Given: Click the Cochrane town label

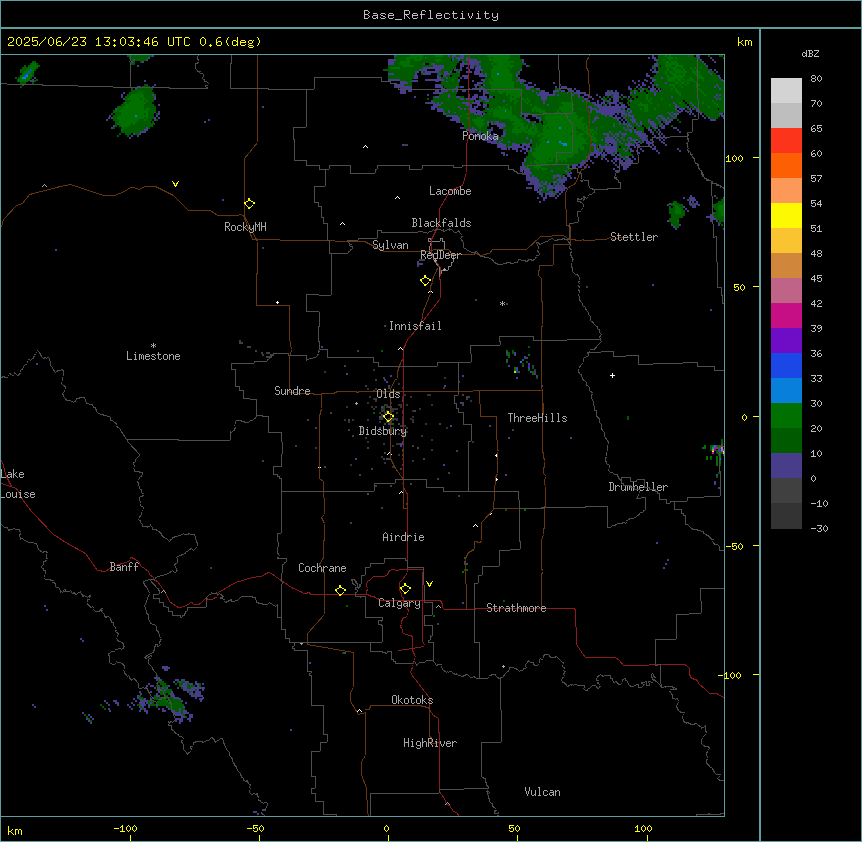Looking at the screenshot, I should point(322,568).
